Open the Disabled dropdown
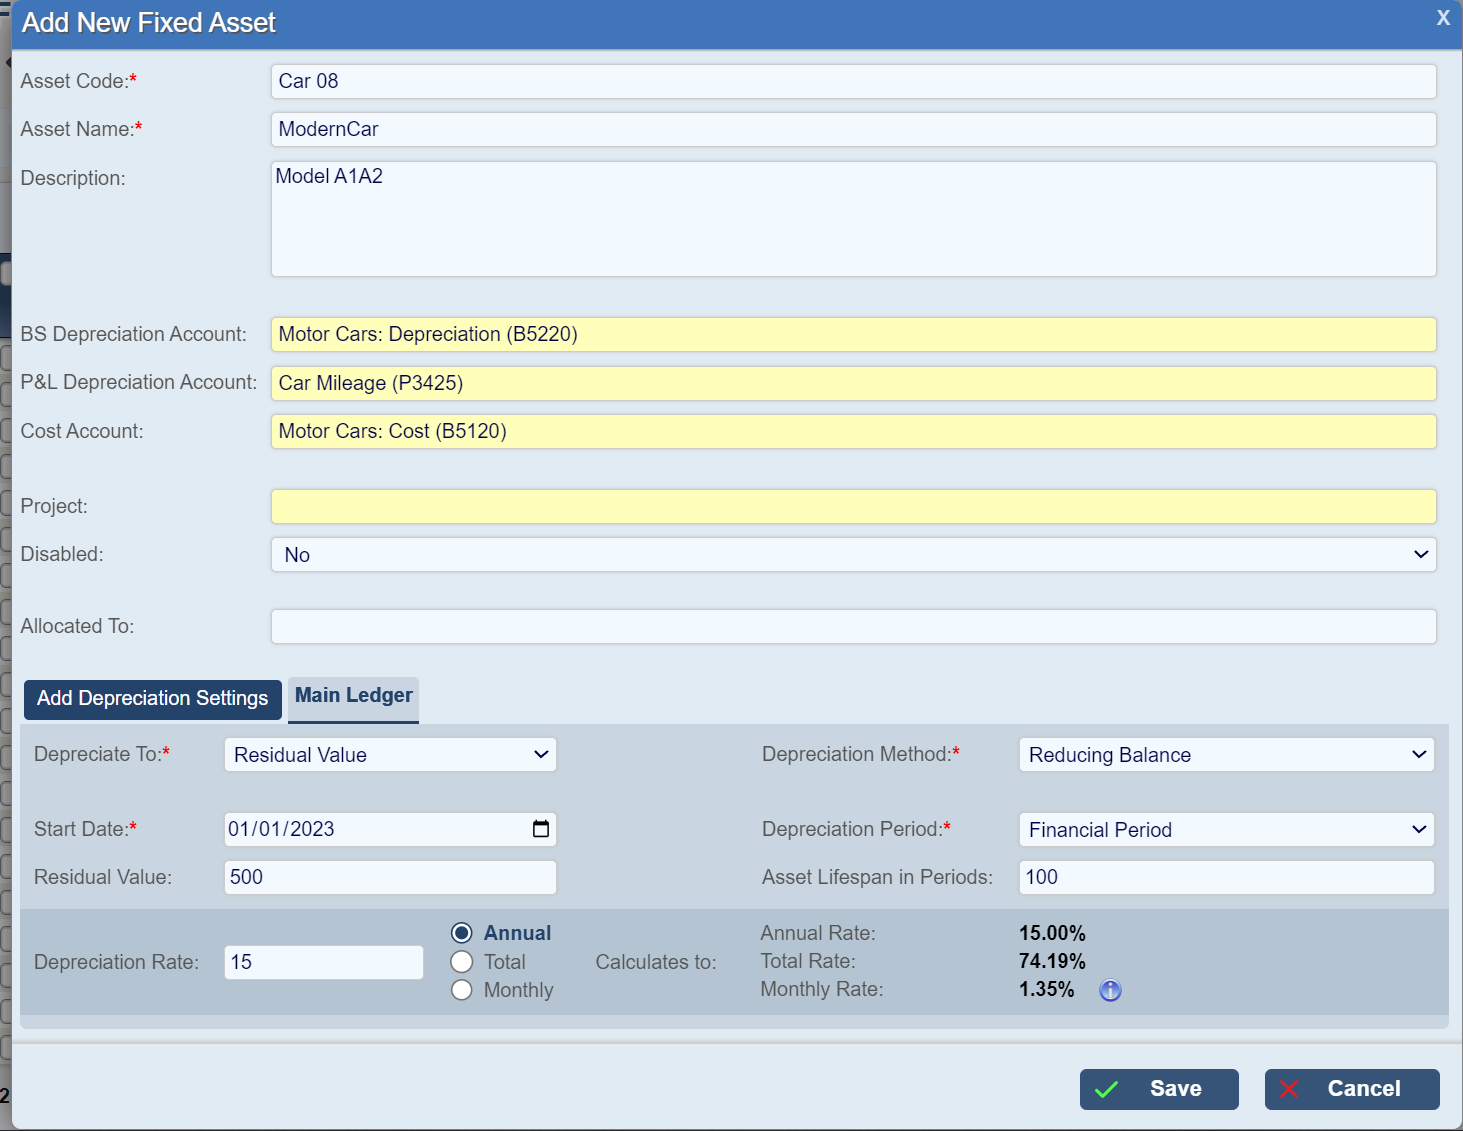Screen dimensions: 1463x1131 tap(853, 555)
